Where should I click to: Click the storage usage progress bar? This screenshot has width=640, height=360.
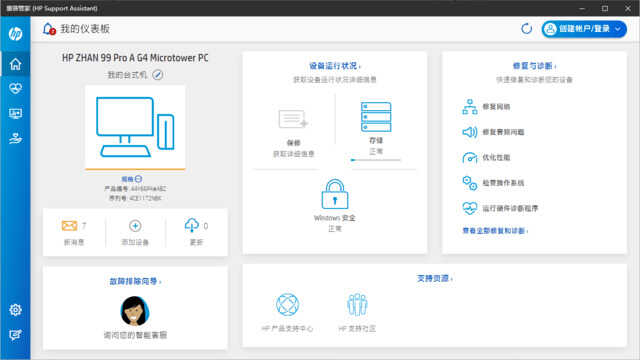376,160
